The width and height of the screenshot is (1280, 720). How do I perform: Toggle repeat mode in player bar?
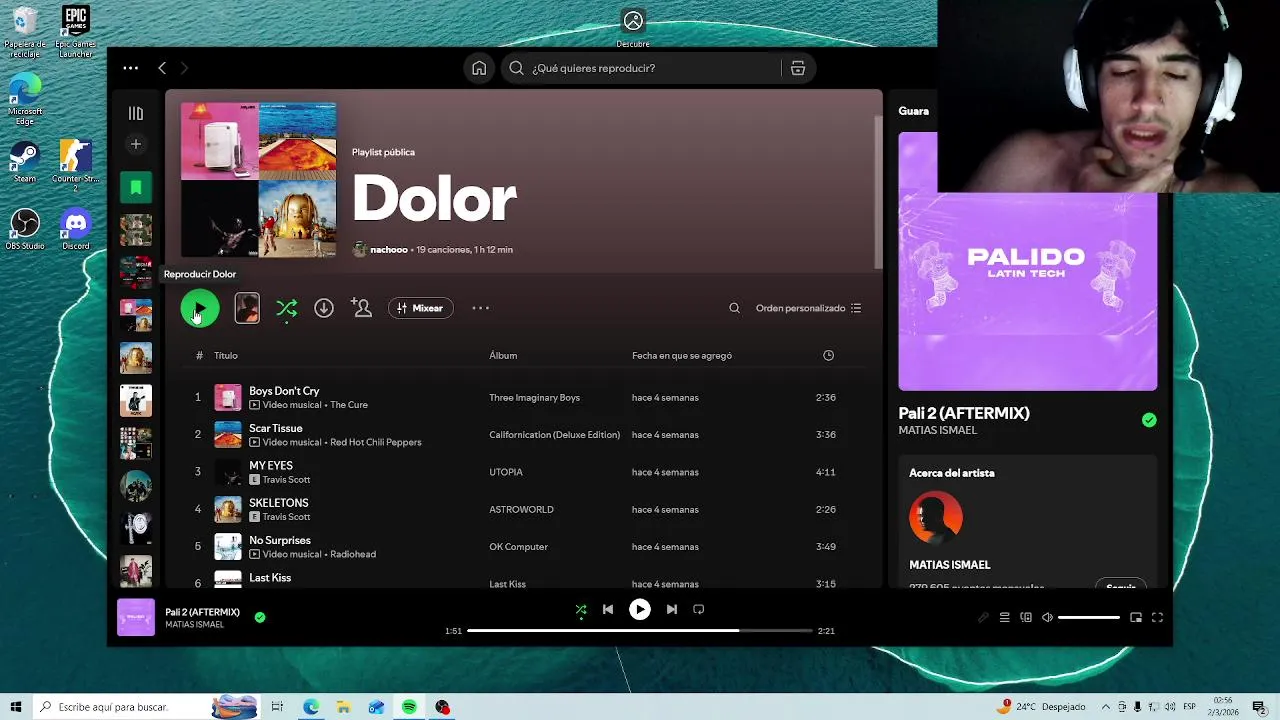(699, 609)
